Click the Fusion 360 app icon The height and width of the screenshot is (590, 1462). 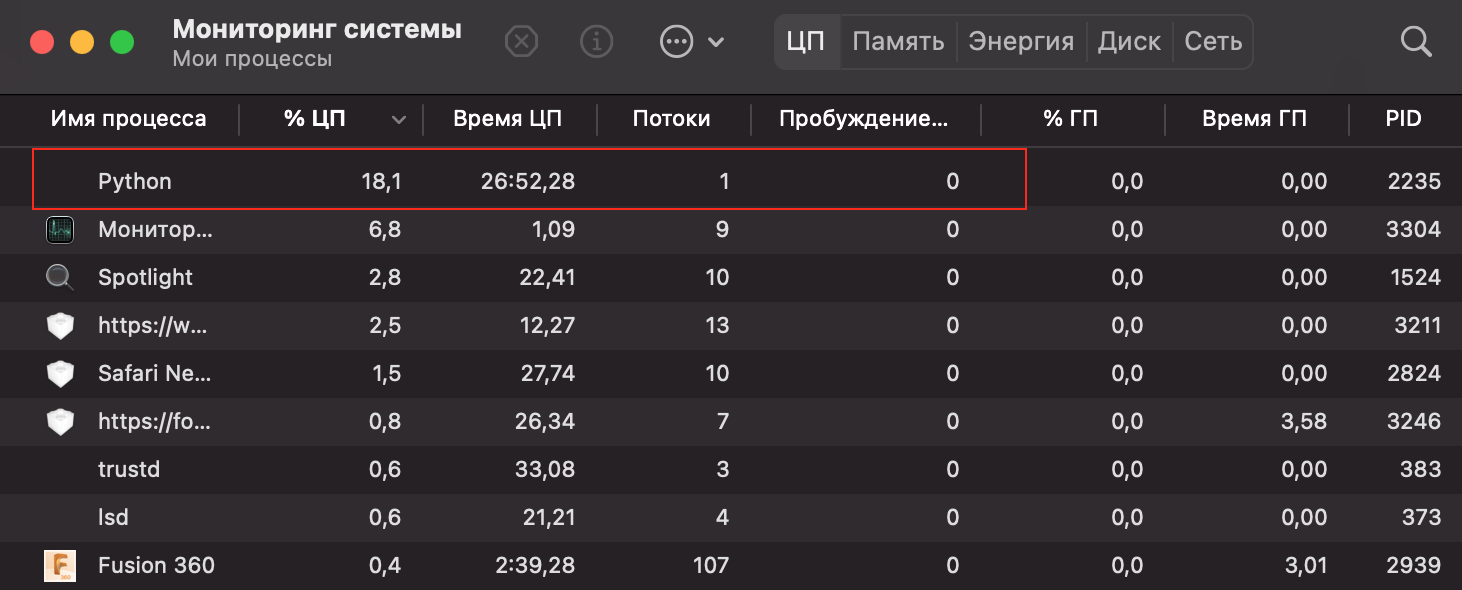(x=60, y=565)
